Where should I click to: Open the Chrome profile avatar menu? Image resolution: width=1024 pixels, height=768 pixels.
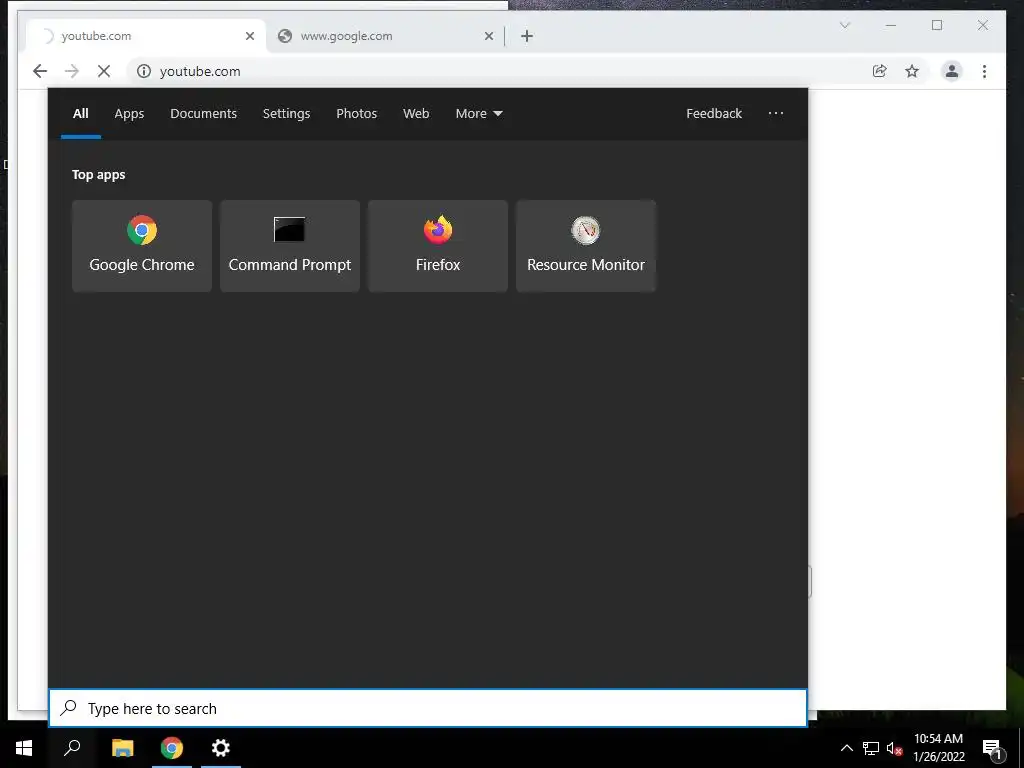click(x=952, y=71)
